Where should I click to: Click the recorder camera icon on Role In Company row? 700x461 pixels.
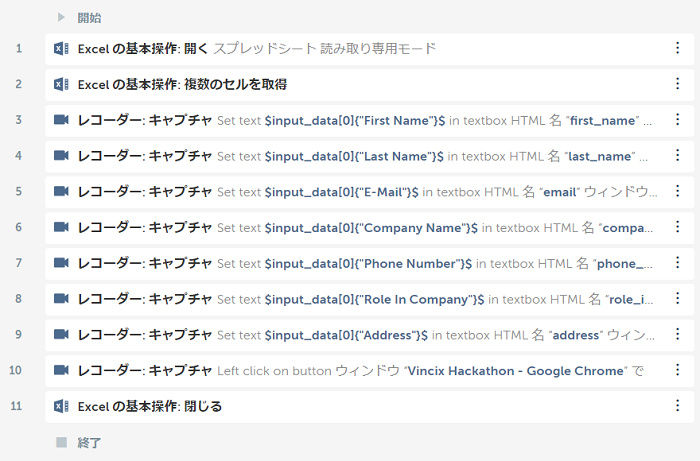point(61,298)
